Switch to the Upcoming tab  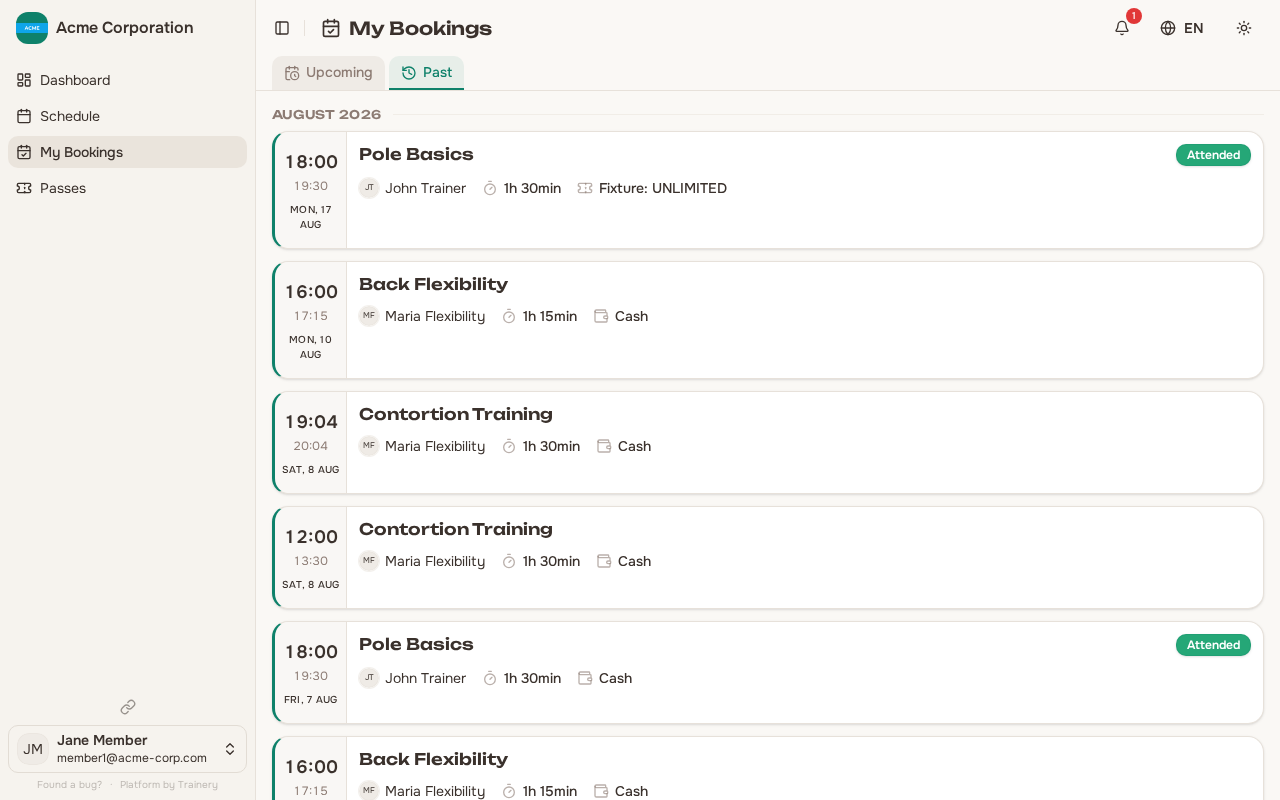328,73
